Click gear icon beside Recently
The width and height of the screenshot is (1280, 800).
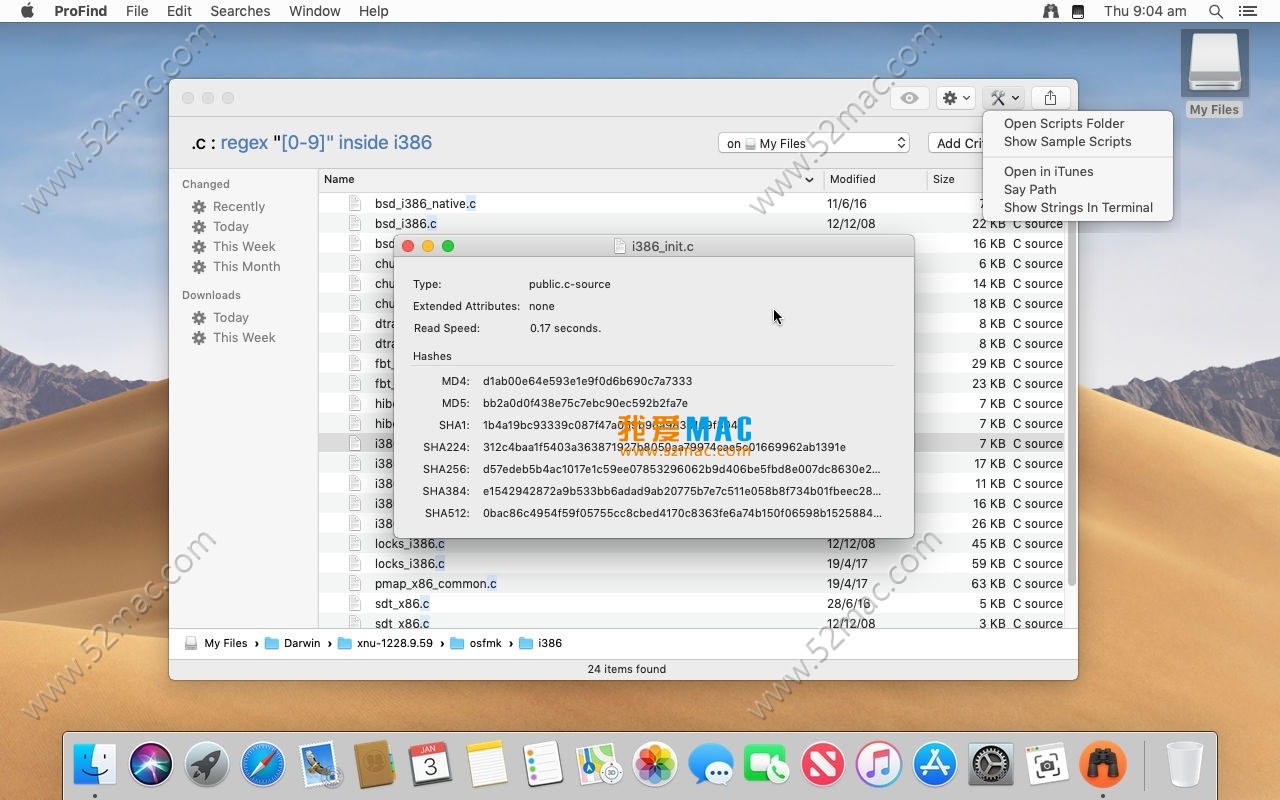(x=199, y=206)
